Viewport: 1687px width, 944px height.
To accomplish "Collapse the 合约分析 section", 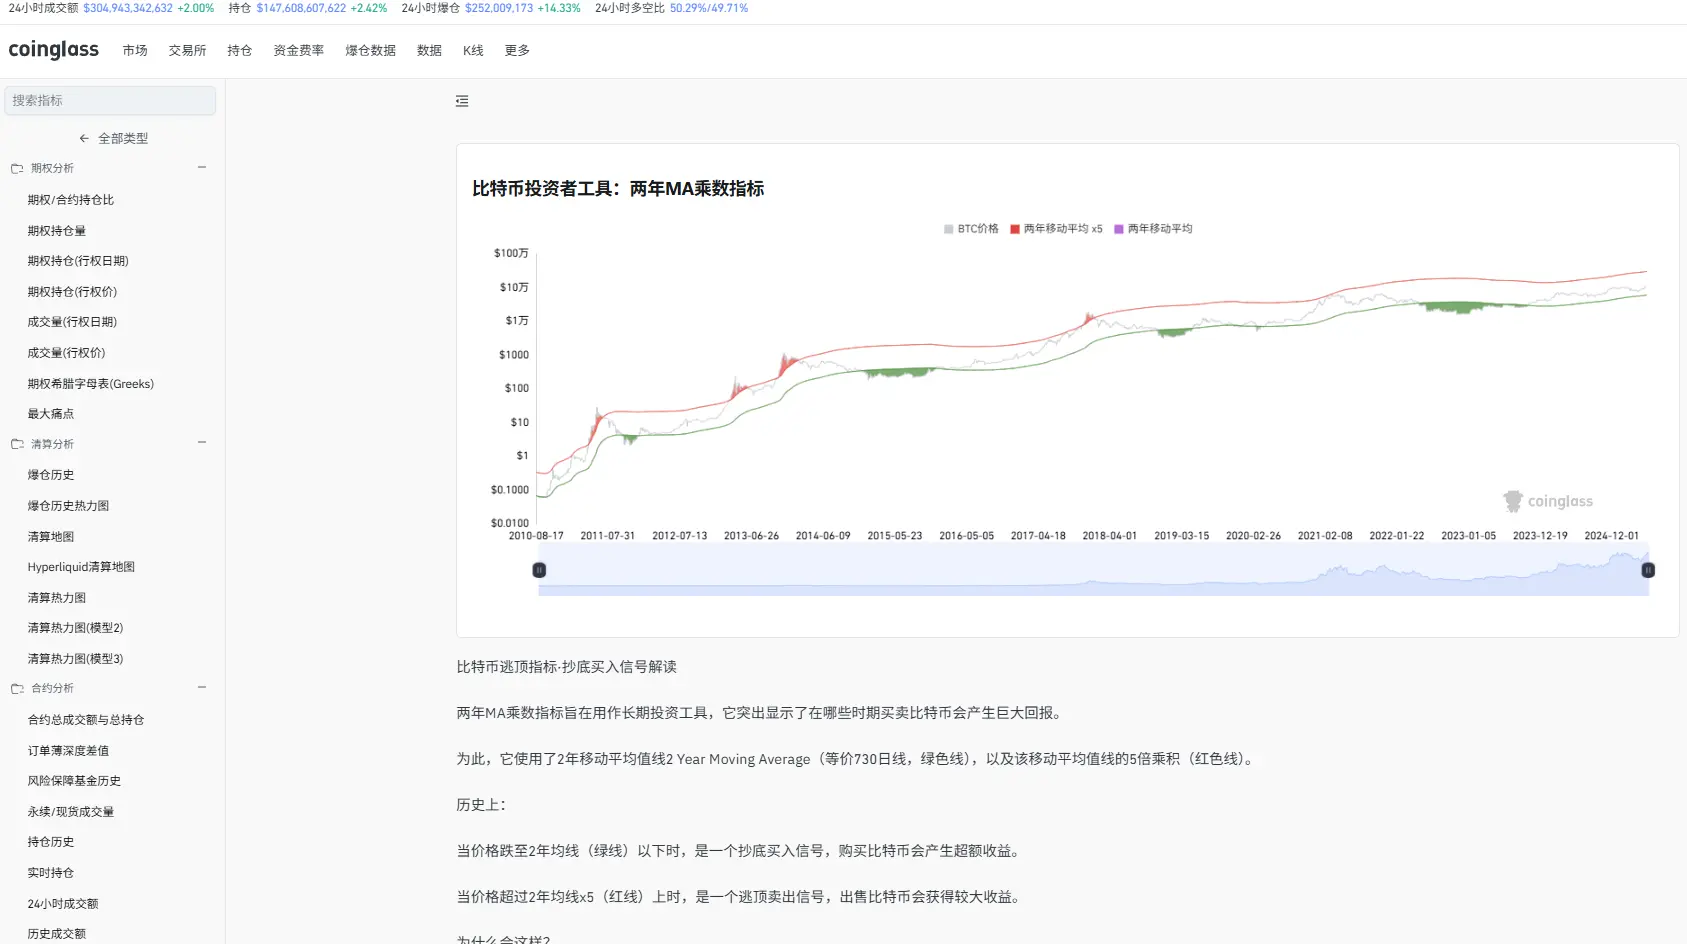I will point(202,688).
